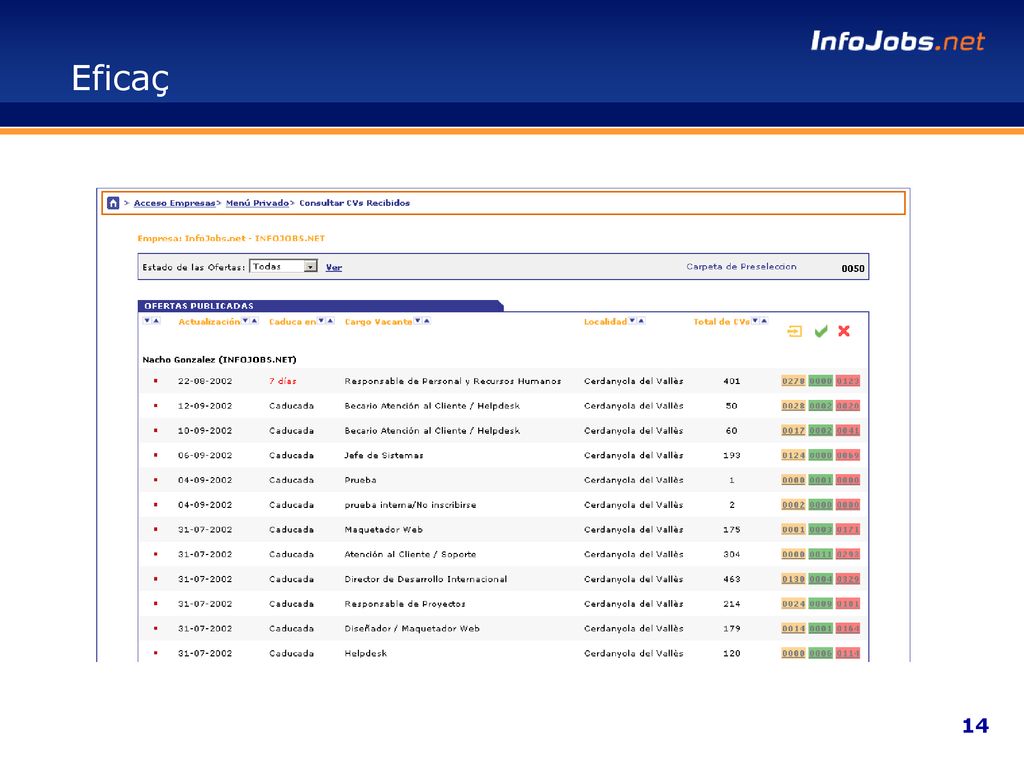
Task: Select the Responsable de Proyectos offer
Action: 405,603
